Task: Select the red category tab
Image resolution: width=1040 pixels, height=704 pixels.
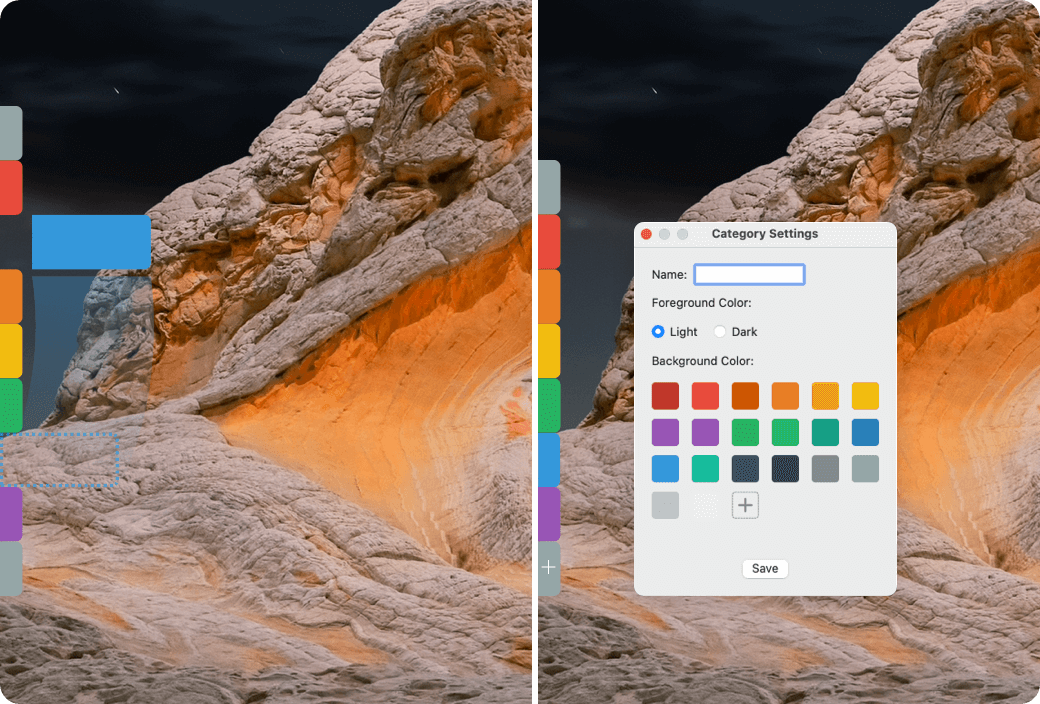Action: click(10, 188)
